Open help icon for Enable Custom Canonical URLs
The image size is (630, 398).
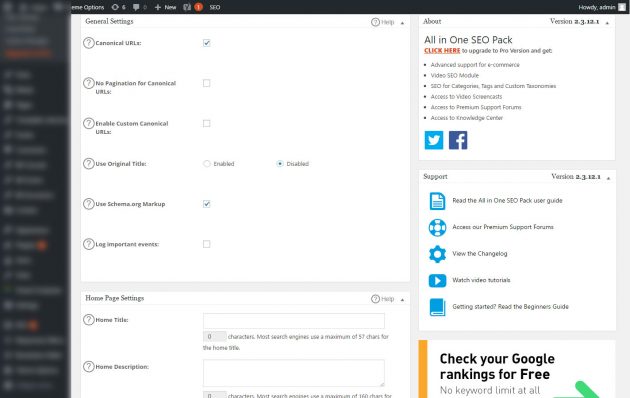88,123
